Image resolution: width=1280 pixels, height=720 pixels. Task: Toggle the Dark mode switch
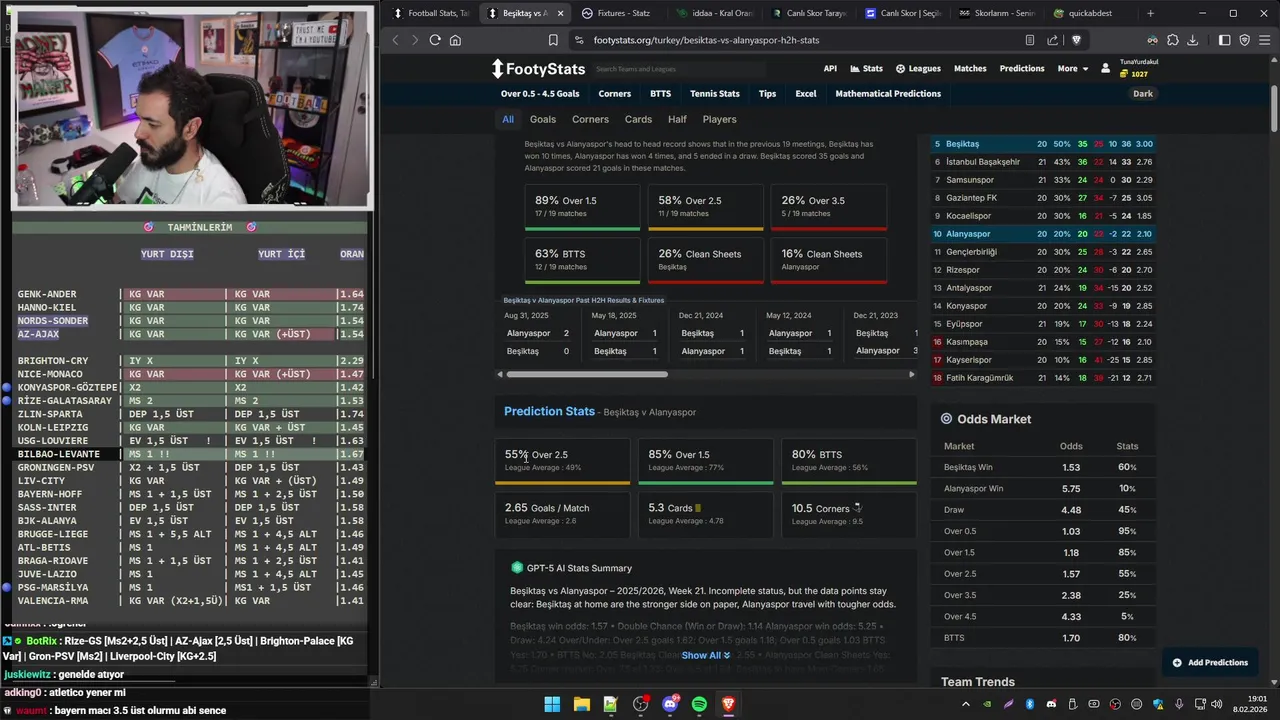(1143, 94)
